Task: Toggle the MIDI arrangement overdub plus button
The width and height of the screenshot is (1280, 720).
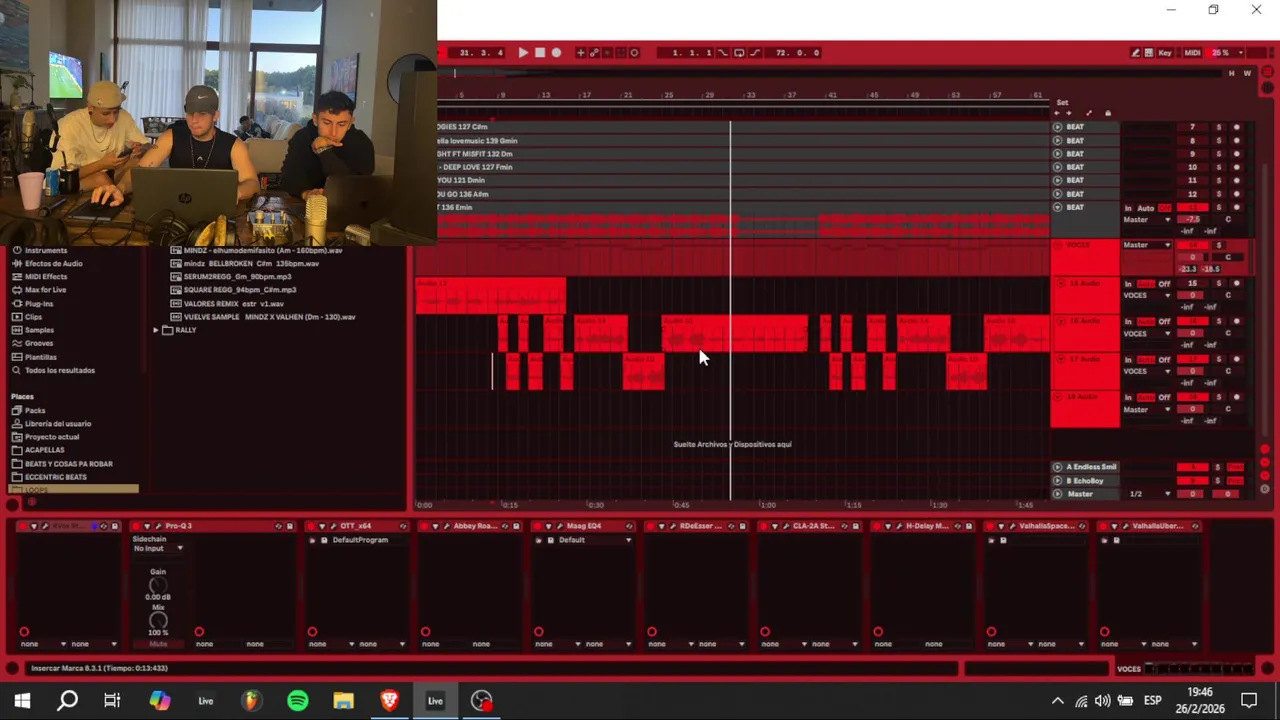Action: 581,53
